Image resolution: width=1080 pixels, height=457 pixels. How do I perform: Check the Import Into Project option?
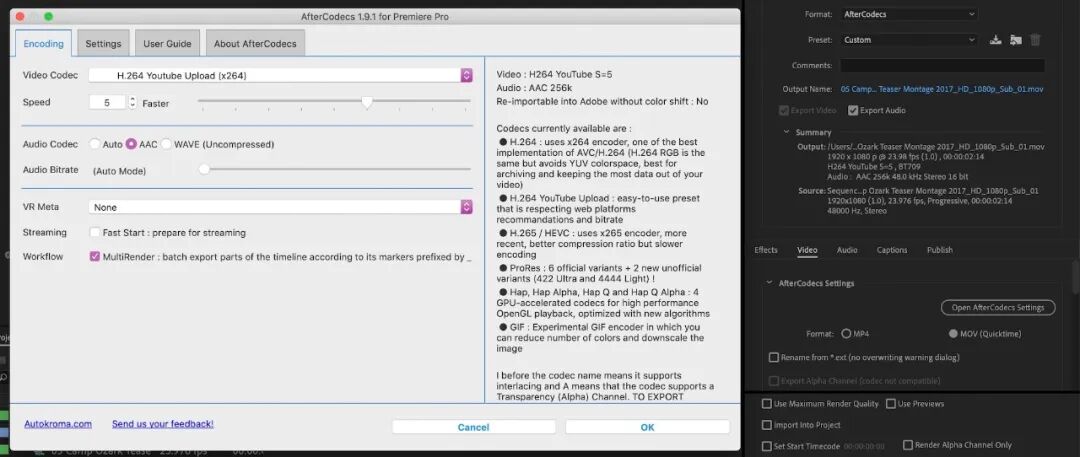click(x=767, y=425)
